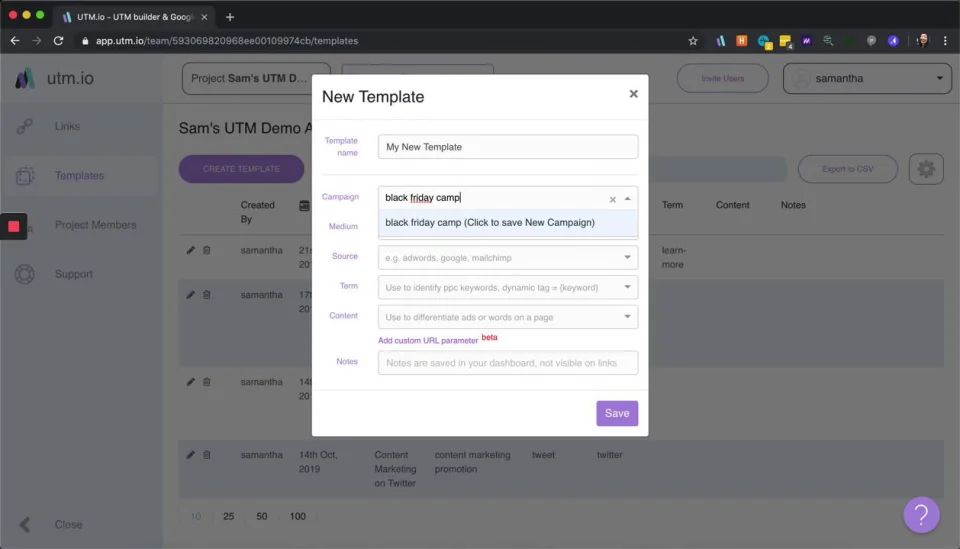This screenshot has height=549, width=960.
Task: Collapse the Campaign dropdown arrow
Action: coord(628,198)
